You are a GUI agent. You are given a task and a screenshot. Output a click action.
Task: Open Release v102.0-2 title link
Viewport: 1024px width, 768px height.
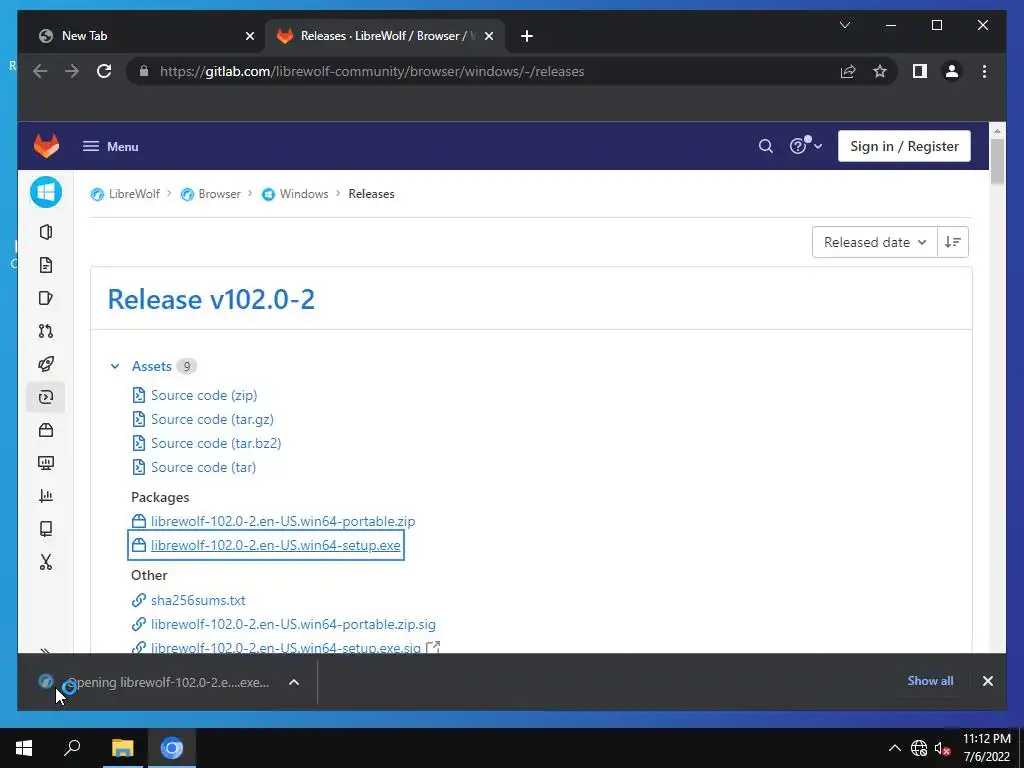[x=211, y=300]
